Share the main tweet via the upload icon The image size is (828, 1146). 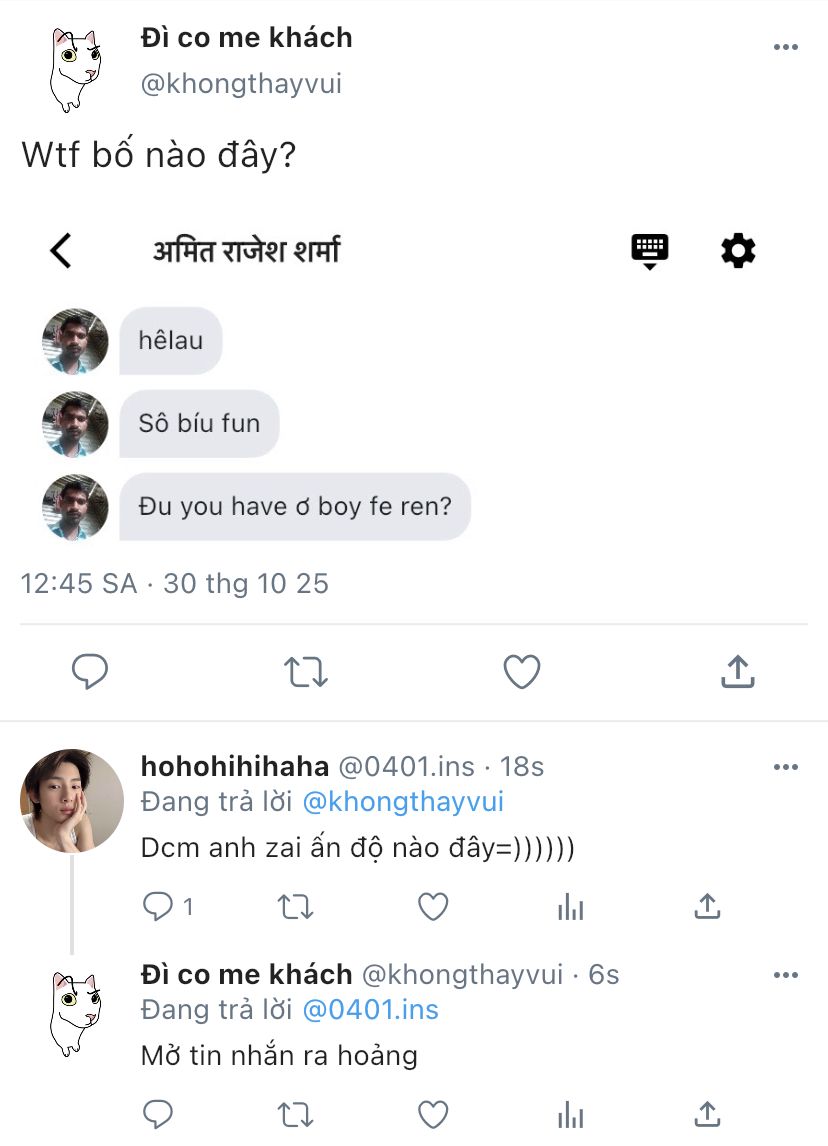737,672
